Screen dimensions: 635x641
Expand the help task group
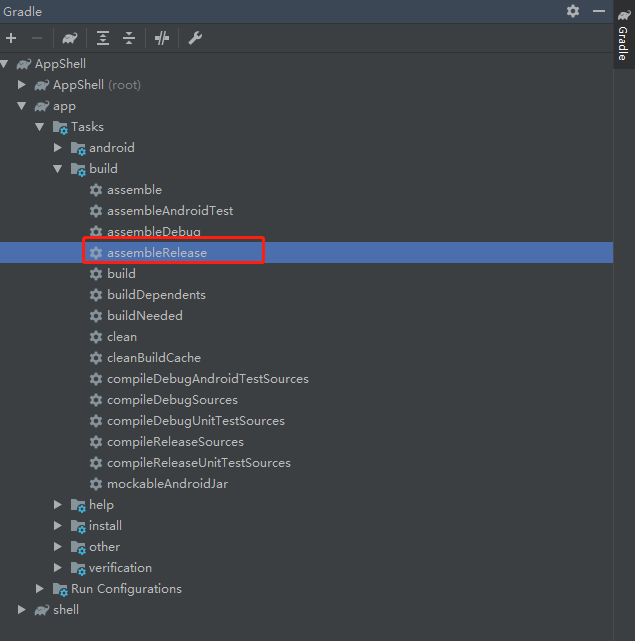point(58,505)
